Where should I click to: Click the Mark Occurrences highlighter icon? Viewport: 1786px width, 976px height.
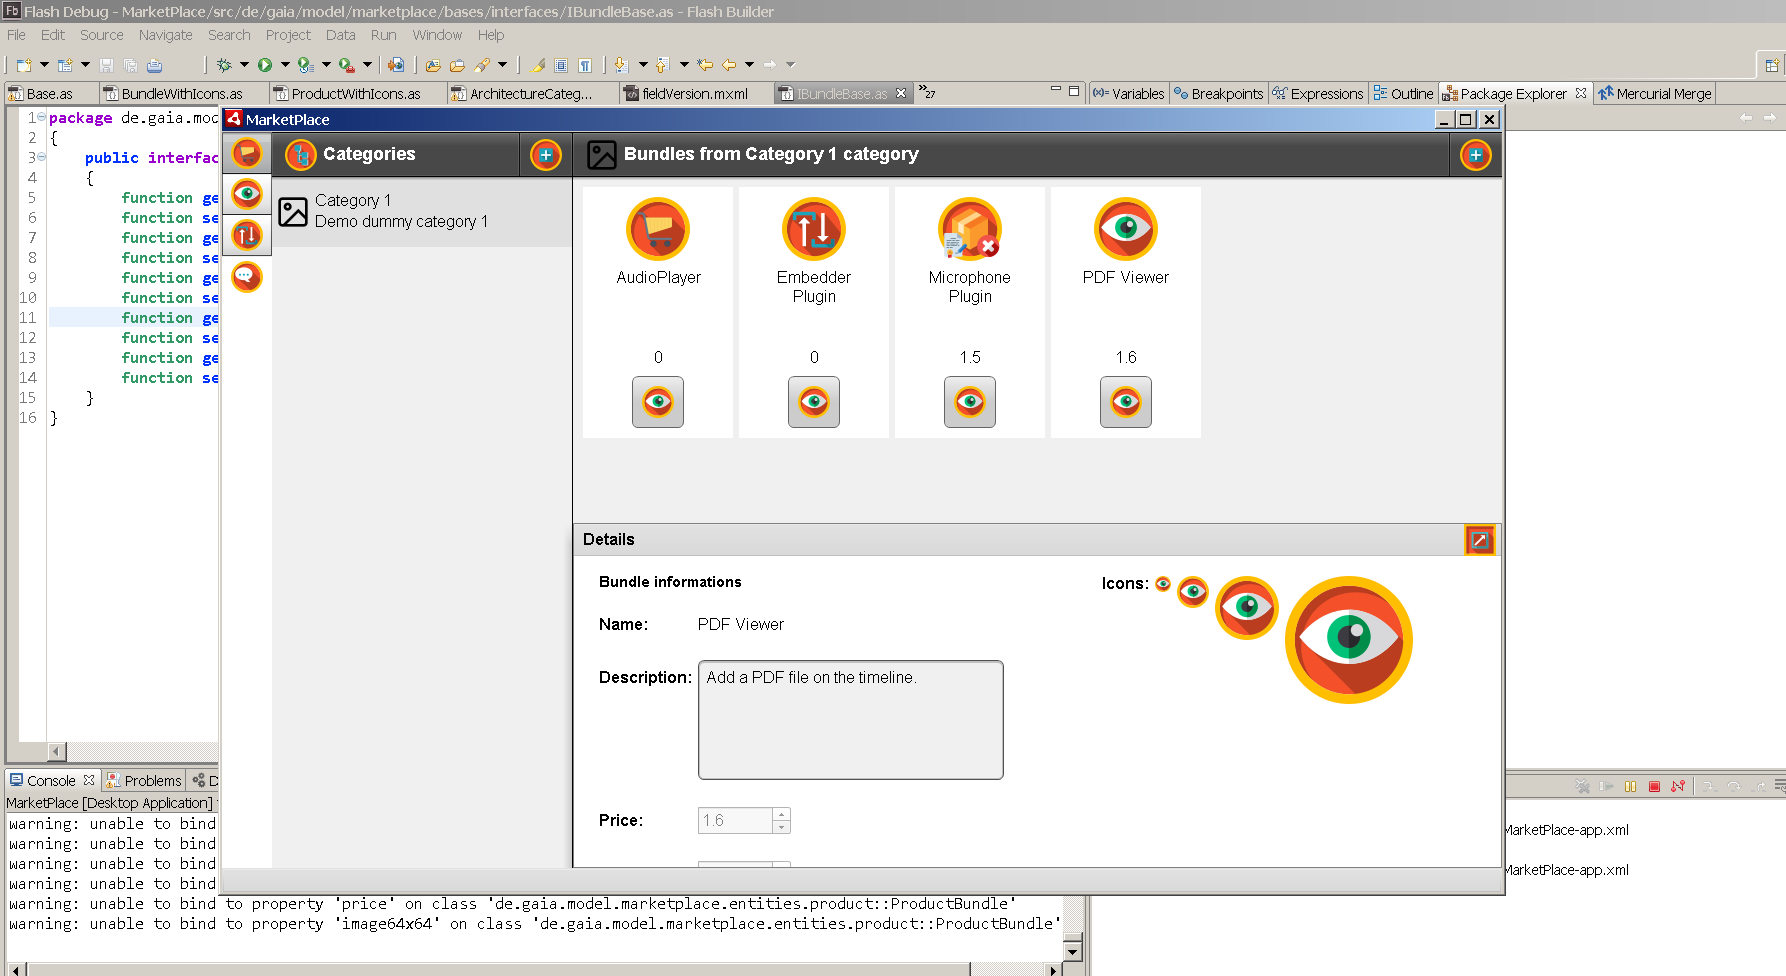tap(538, 65)
